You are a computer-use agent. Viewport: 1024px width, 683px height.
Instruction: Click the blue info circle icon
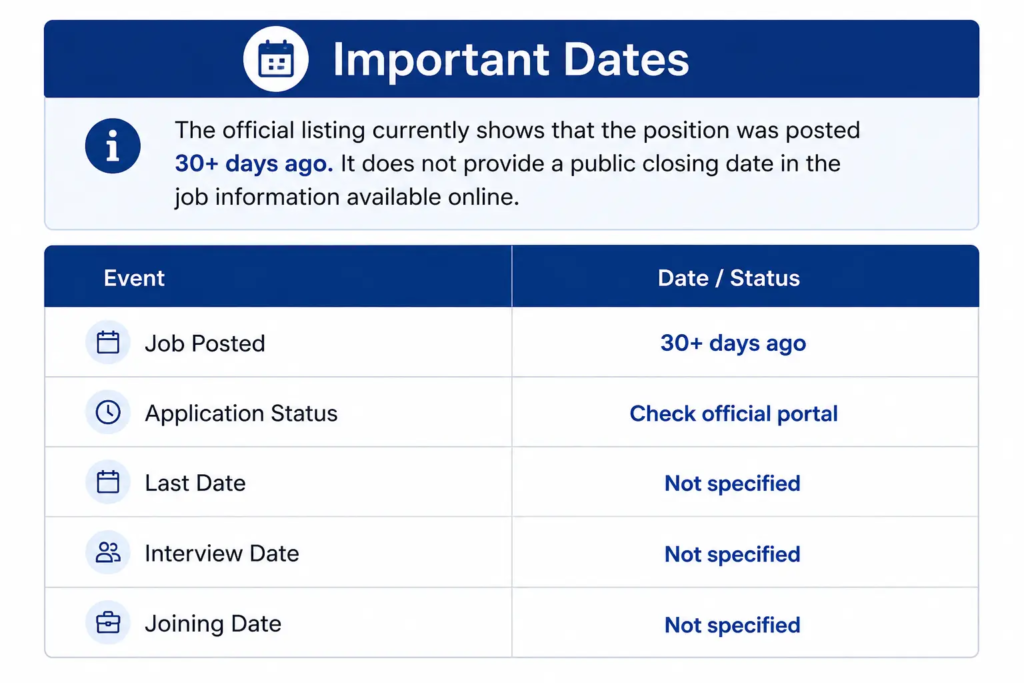click(112, 146)
